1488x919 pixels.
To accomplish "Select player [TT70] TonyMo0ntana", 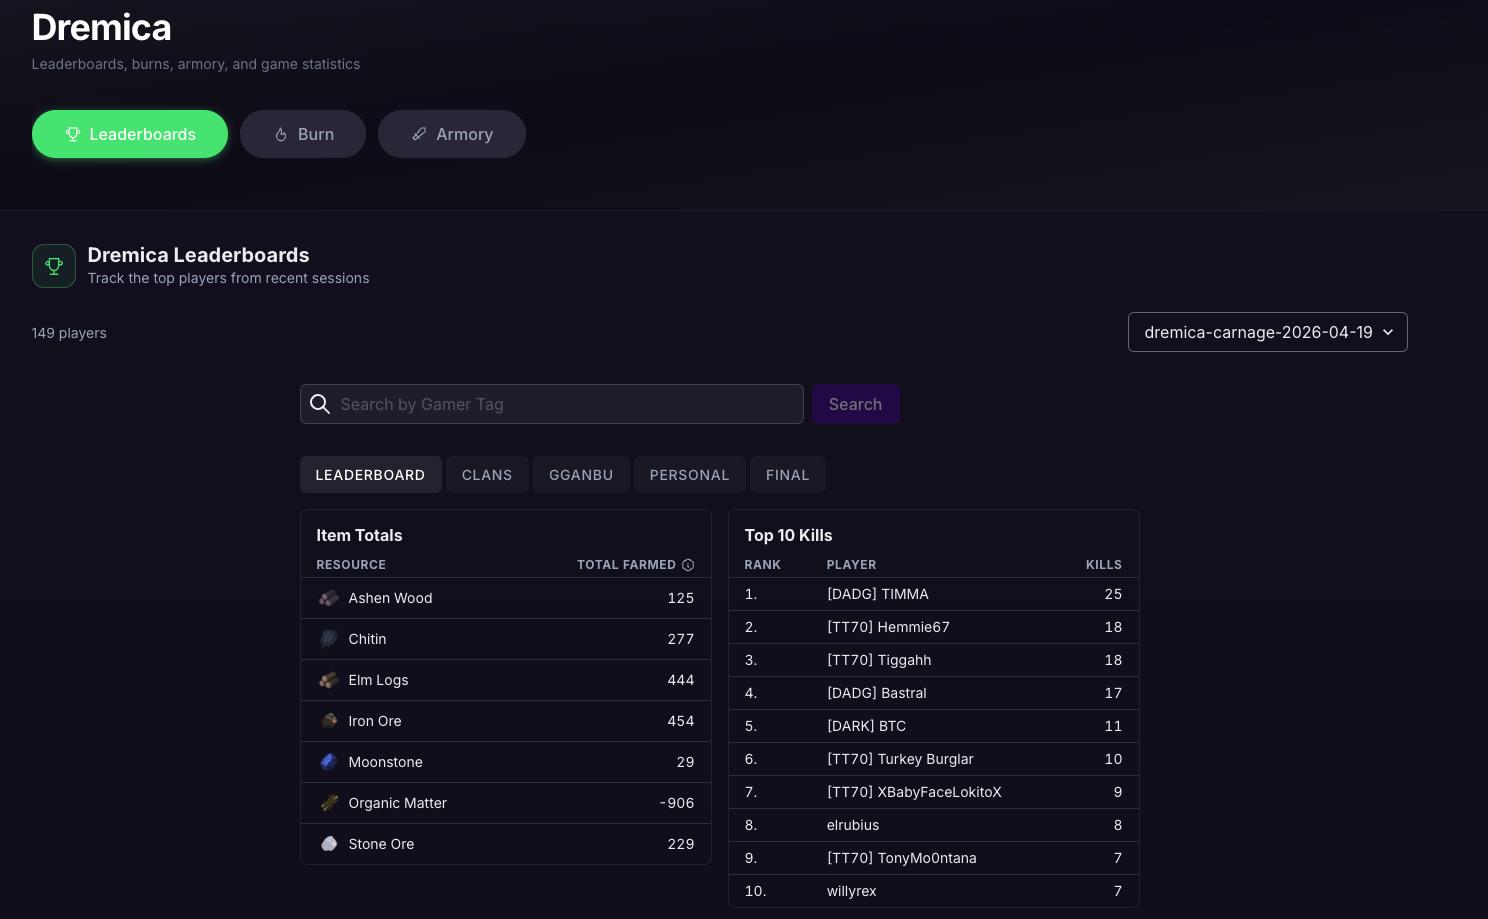I will click(x=902, y=858).
